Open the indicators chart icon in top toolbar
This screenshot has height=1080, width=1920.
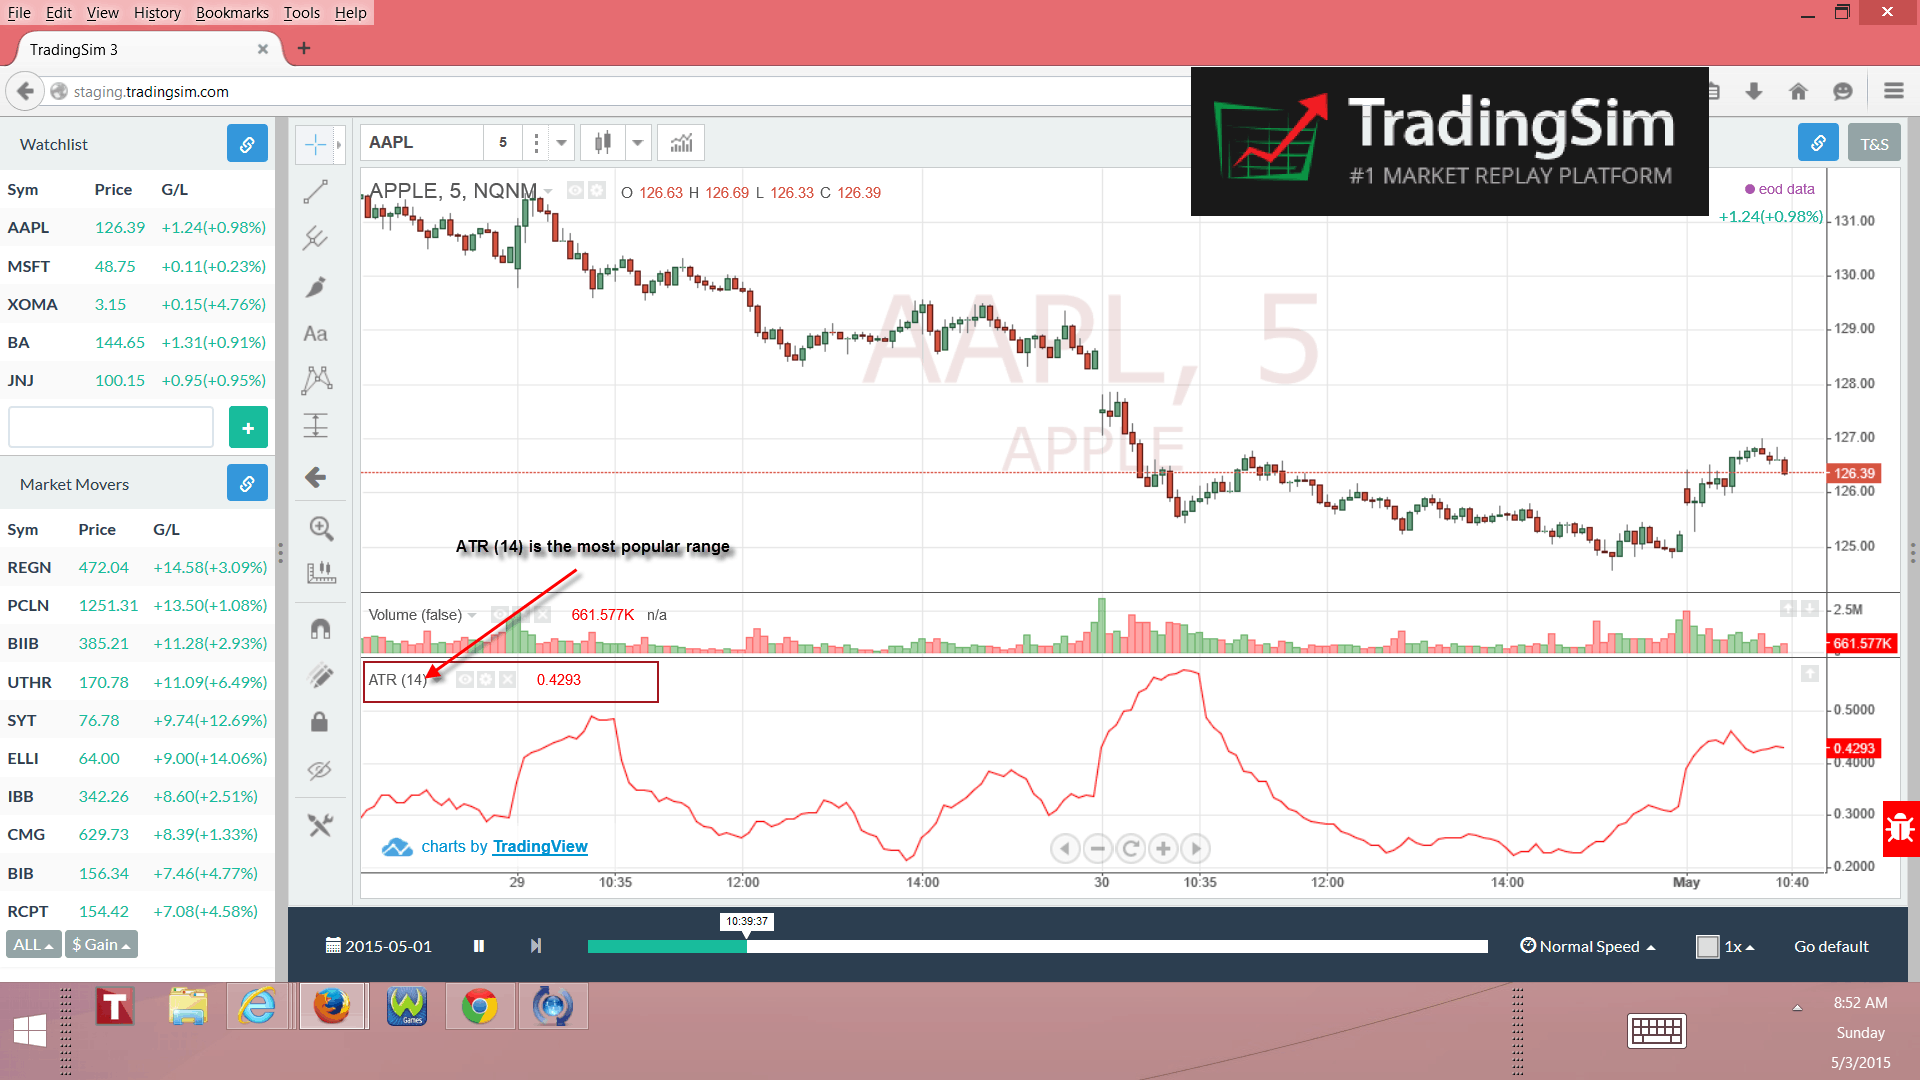[682, 143]
